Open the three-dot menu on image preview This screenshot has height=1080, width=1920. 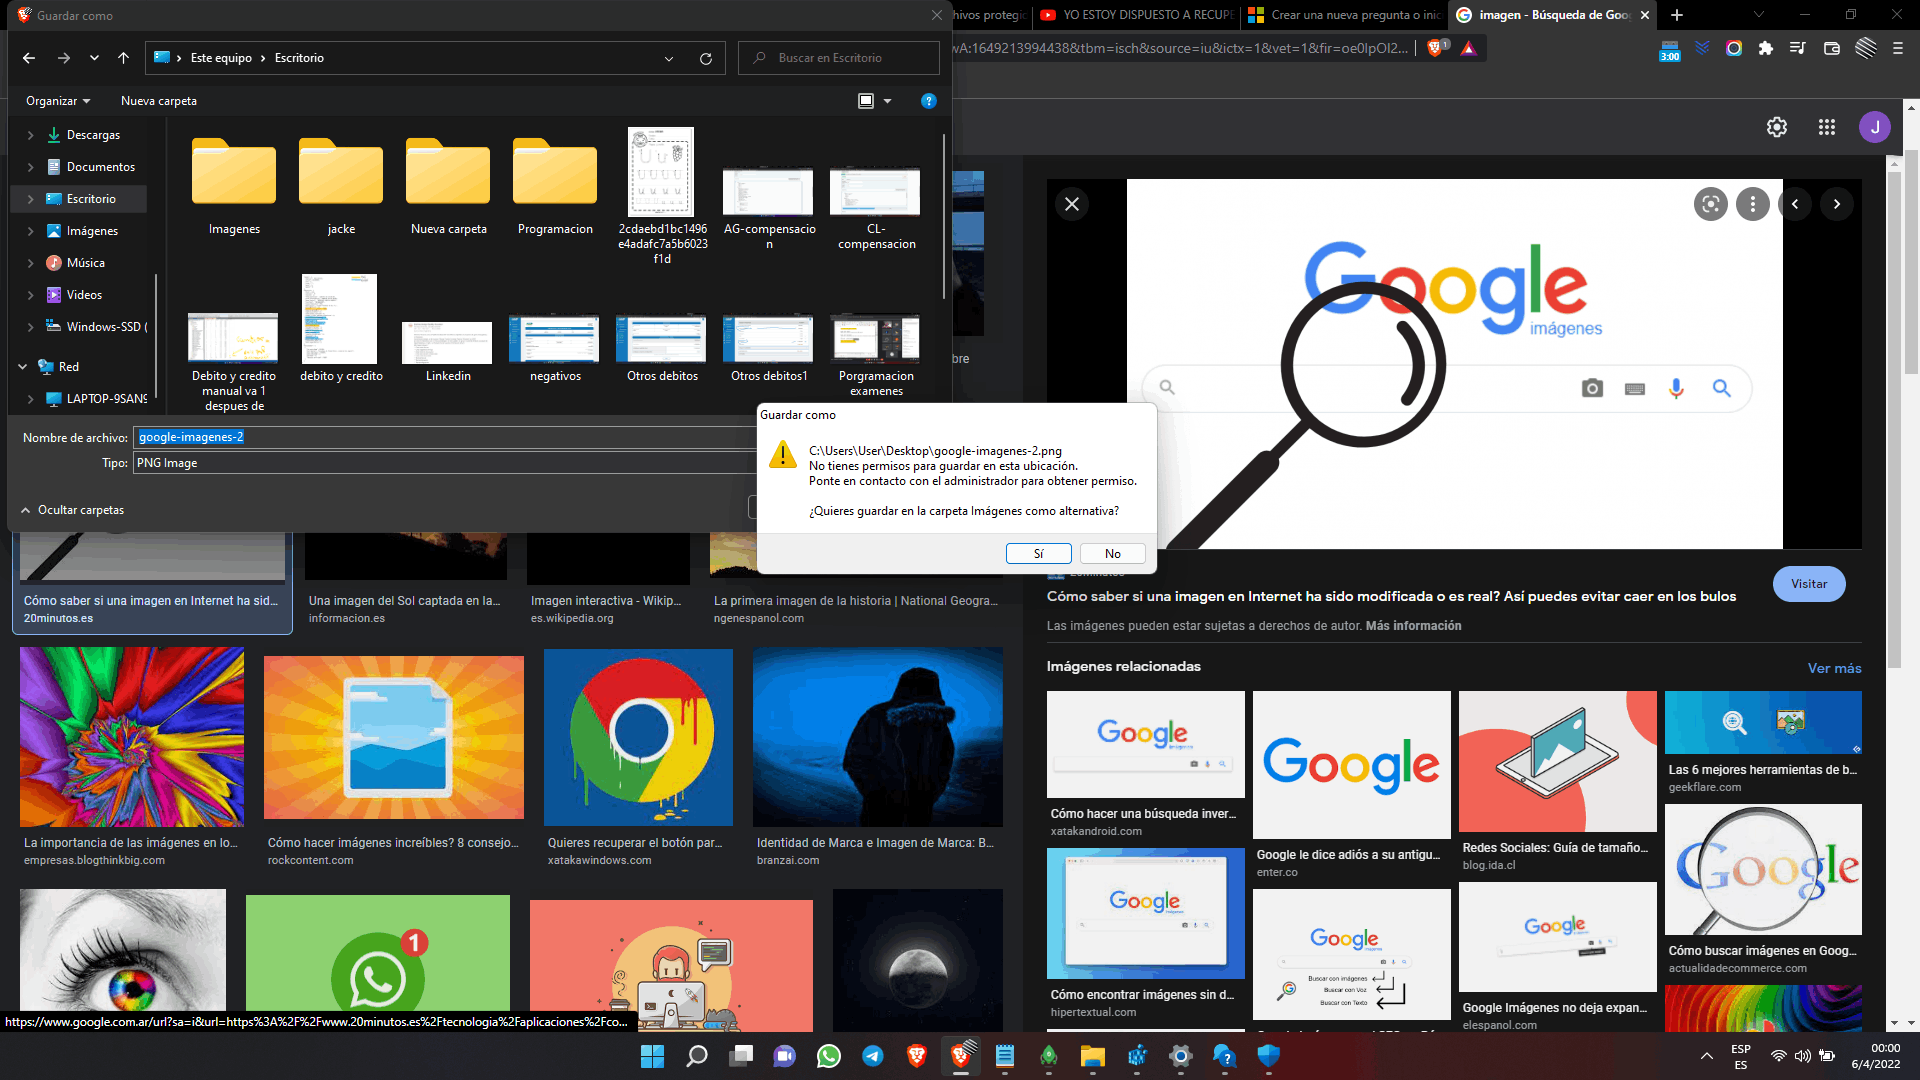coord(1752,204)
